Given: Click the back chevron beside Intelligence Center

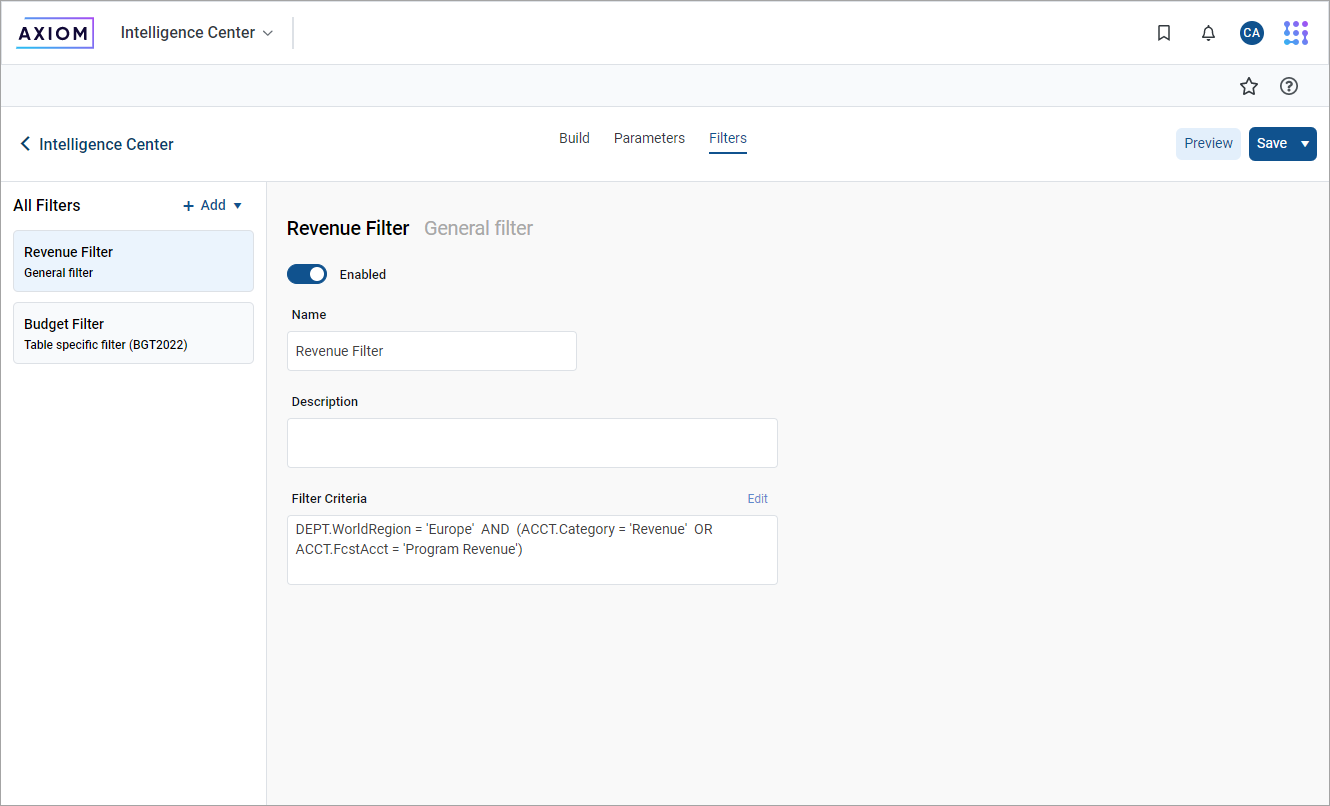Looking at the screenshot, I should 25,144.
